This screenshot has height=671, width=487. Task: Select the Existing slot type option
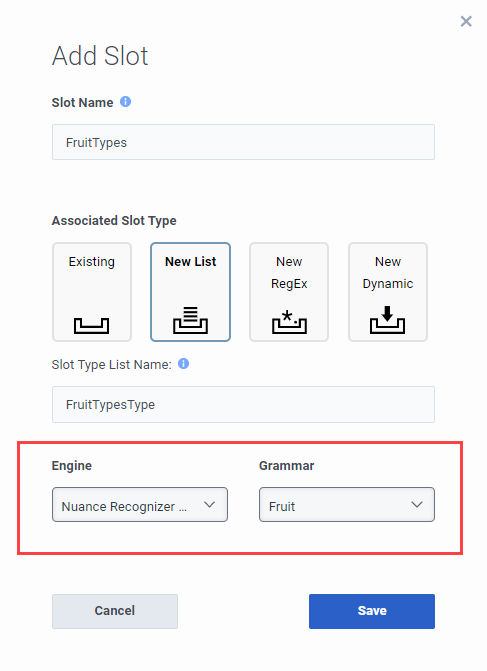click(x=92, y=292)
